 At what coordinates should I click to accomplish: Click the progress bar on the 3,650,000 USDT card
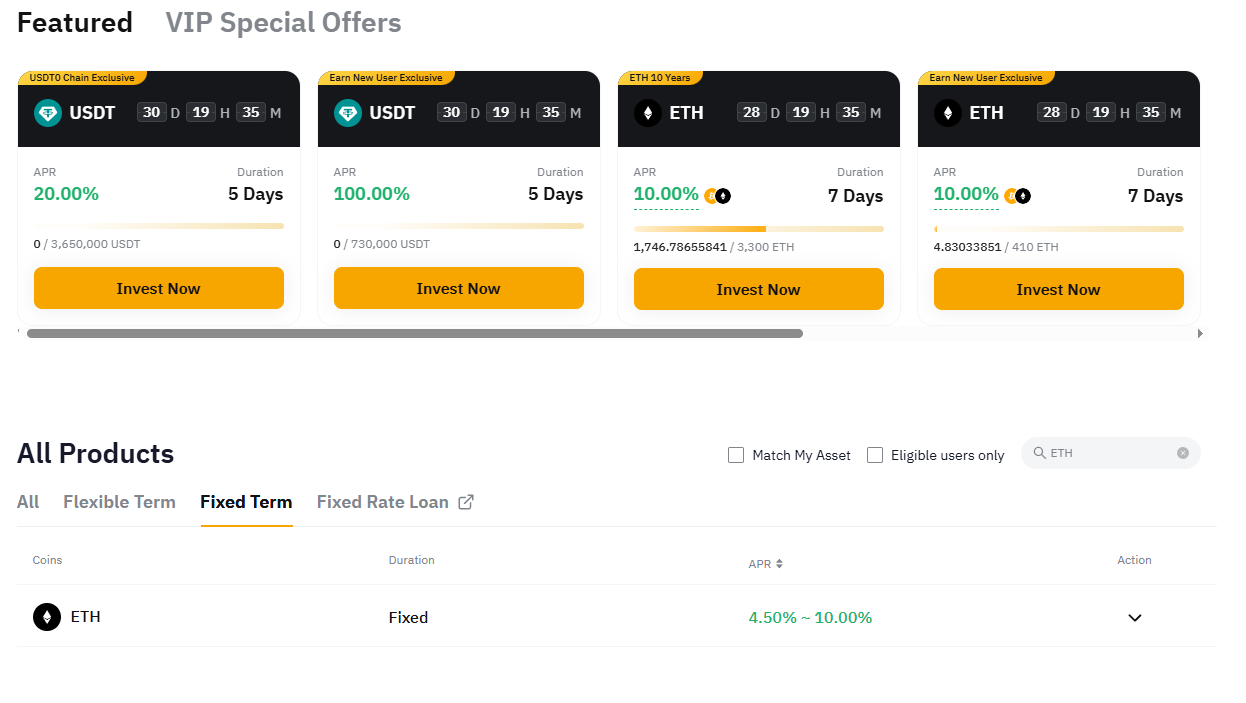pos(159,226)
